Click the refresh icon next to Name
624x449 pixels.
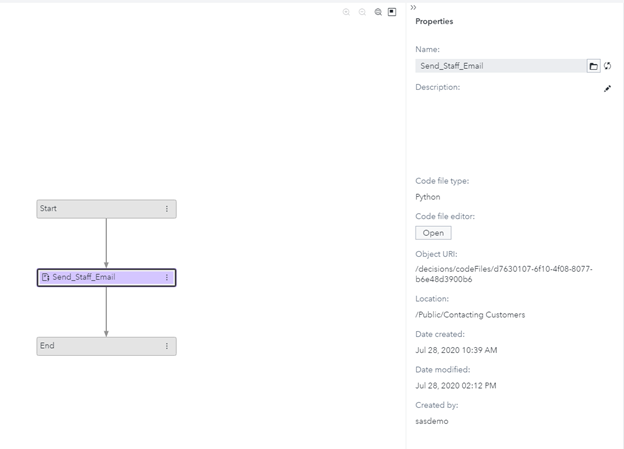click(607, 66)
